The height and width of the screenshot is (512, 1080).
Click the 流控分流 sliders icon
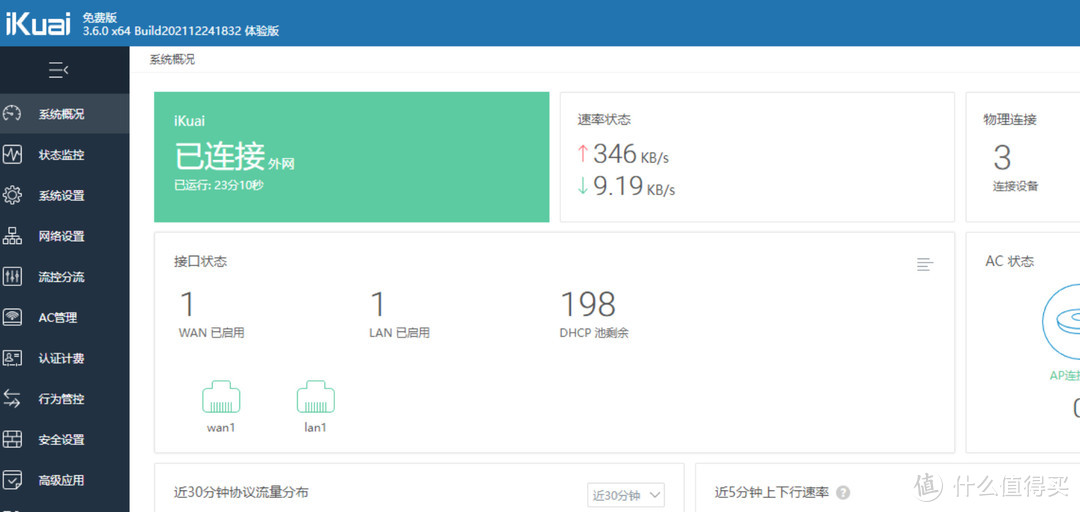[12, 277]
